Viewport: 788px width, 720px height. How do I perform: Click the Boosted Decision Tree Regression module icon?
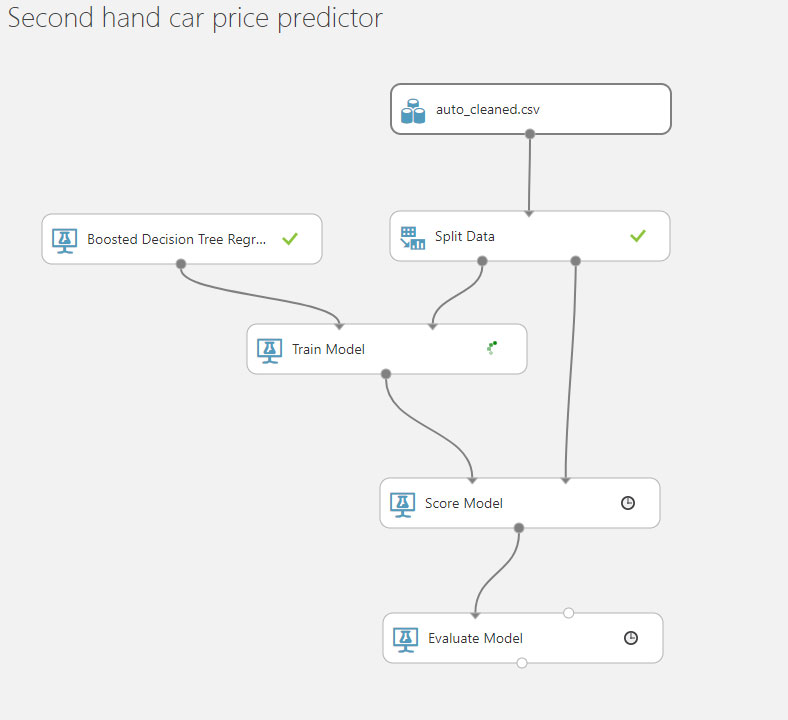coord(65,241)
